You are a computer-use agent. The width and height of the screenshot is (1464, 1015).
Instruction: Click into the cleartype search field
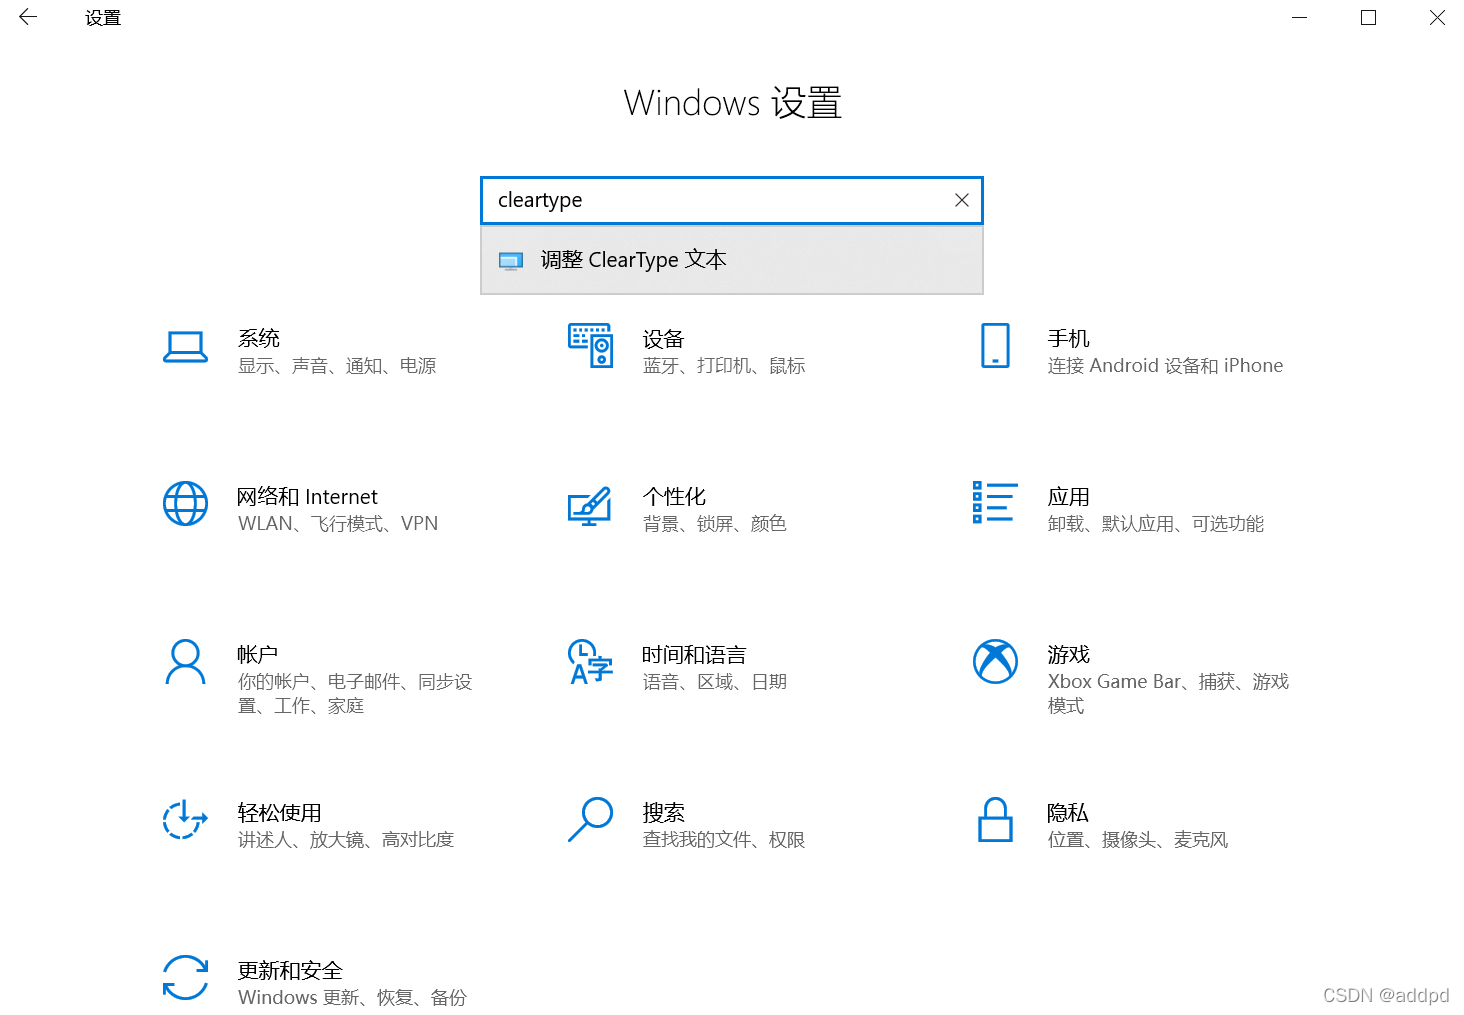pos(731,200)
